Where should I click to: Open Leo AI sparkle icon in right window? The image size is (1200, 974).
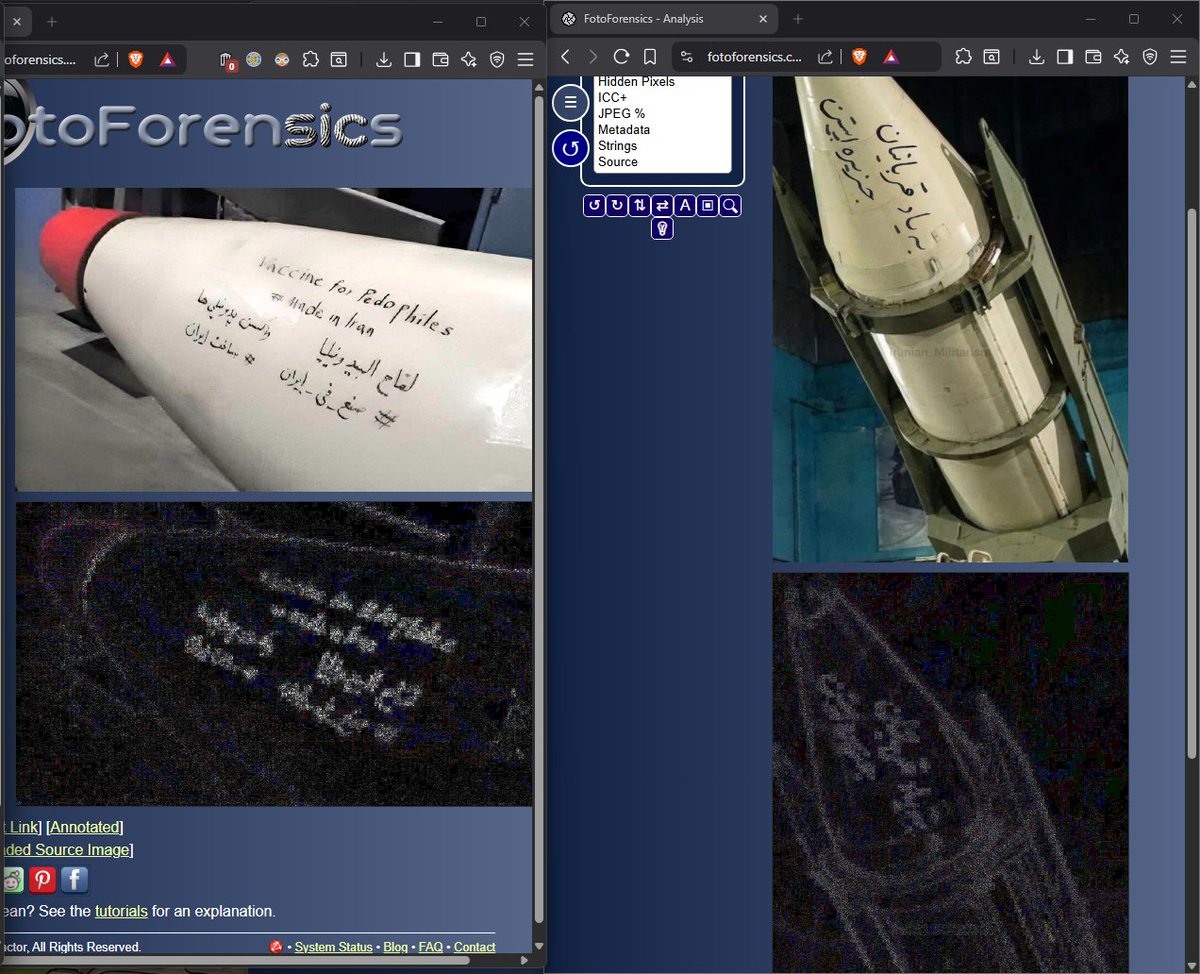pos(1122,57)
